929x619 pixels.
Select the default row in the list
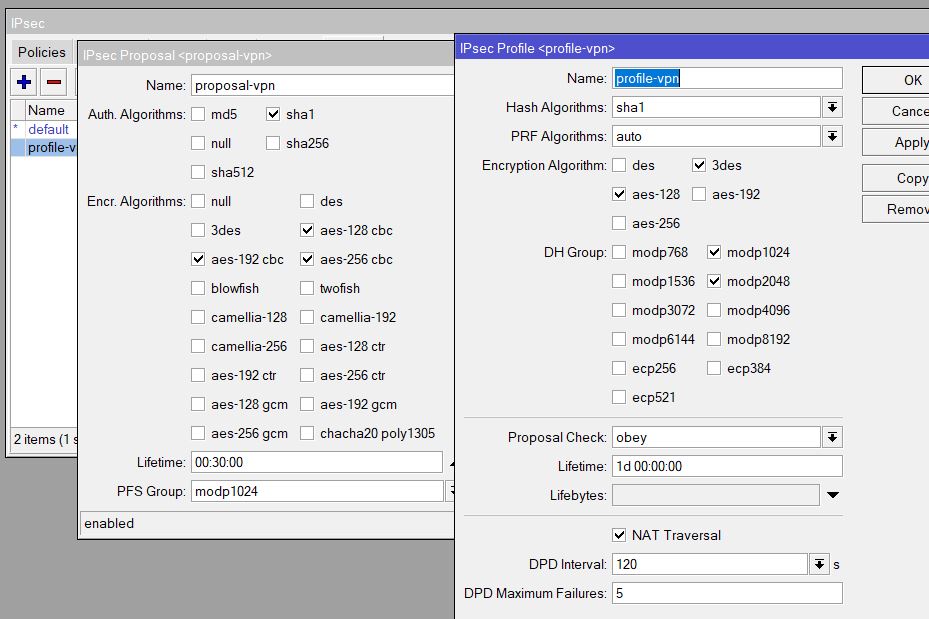click(x=48, y=129)
